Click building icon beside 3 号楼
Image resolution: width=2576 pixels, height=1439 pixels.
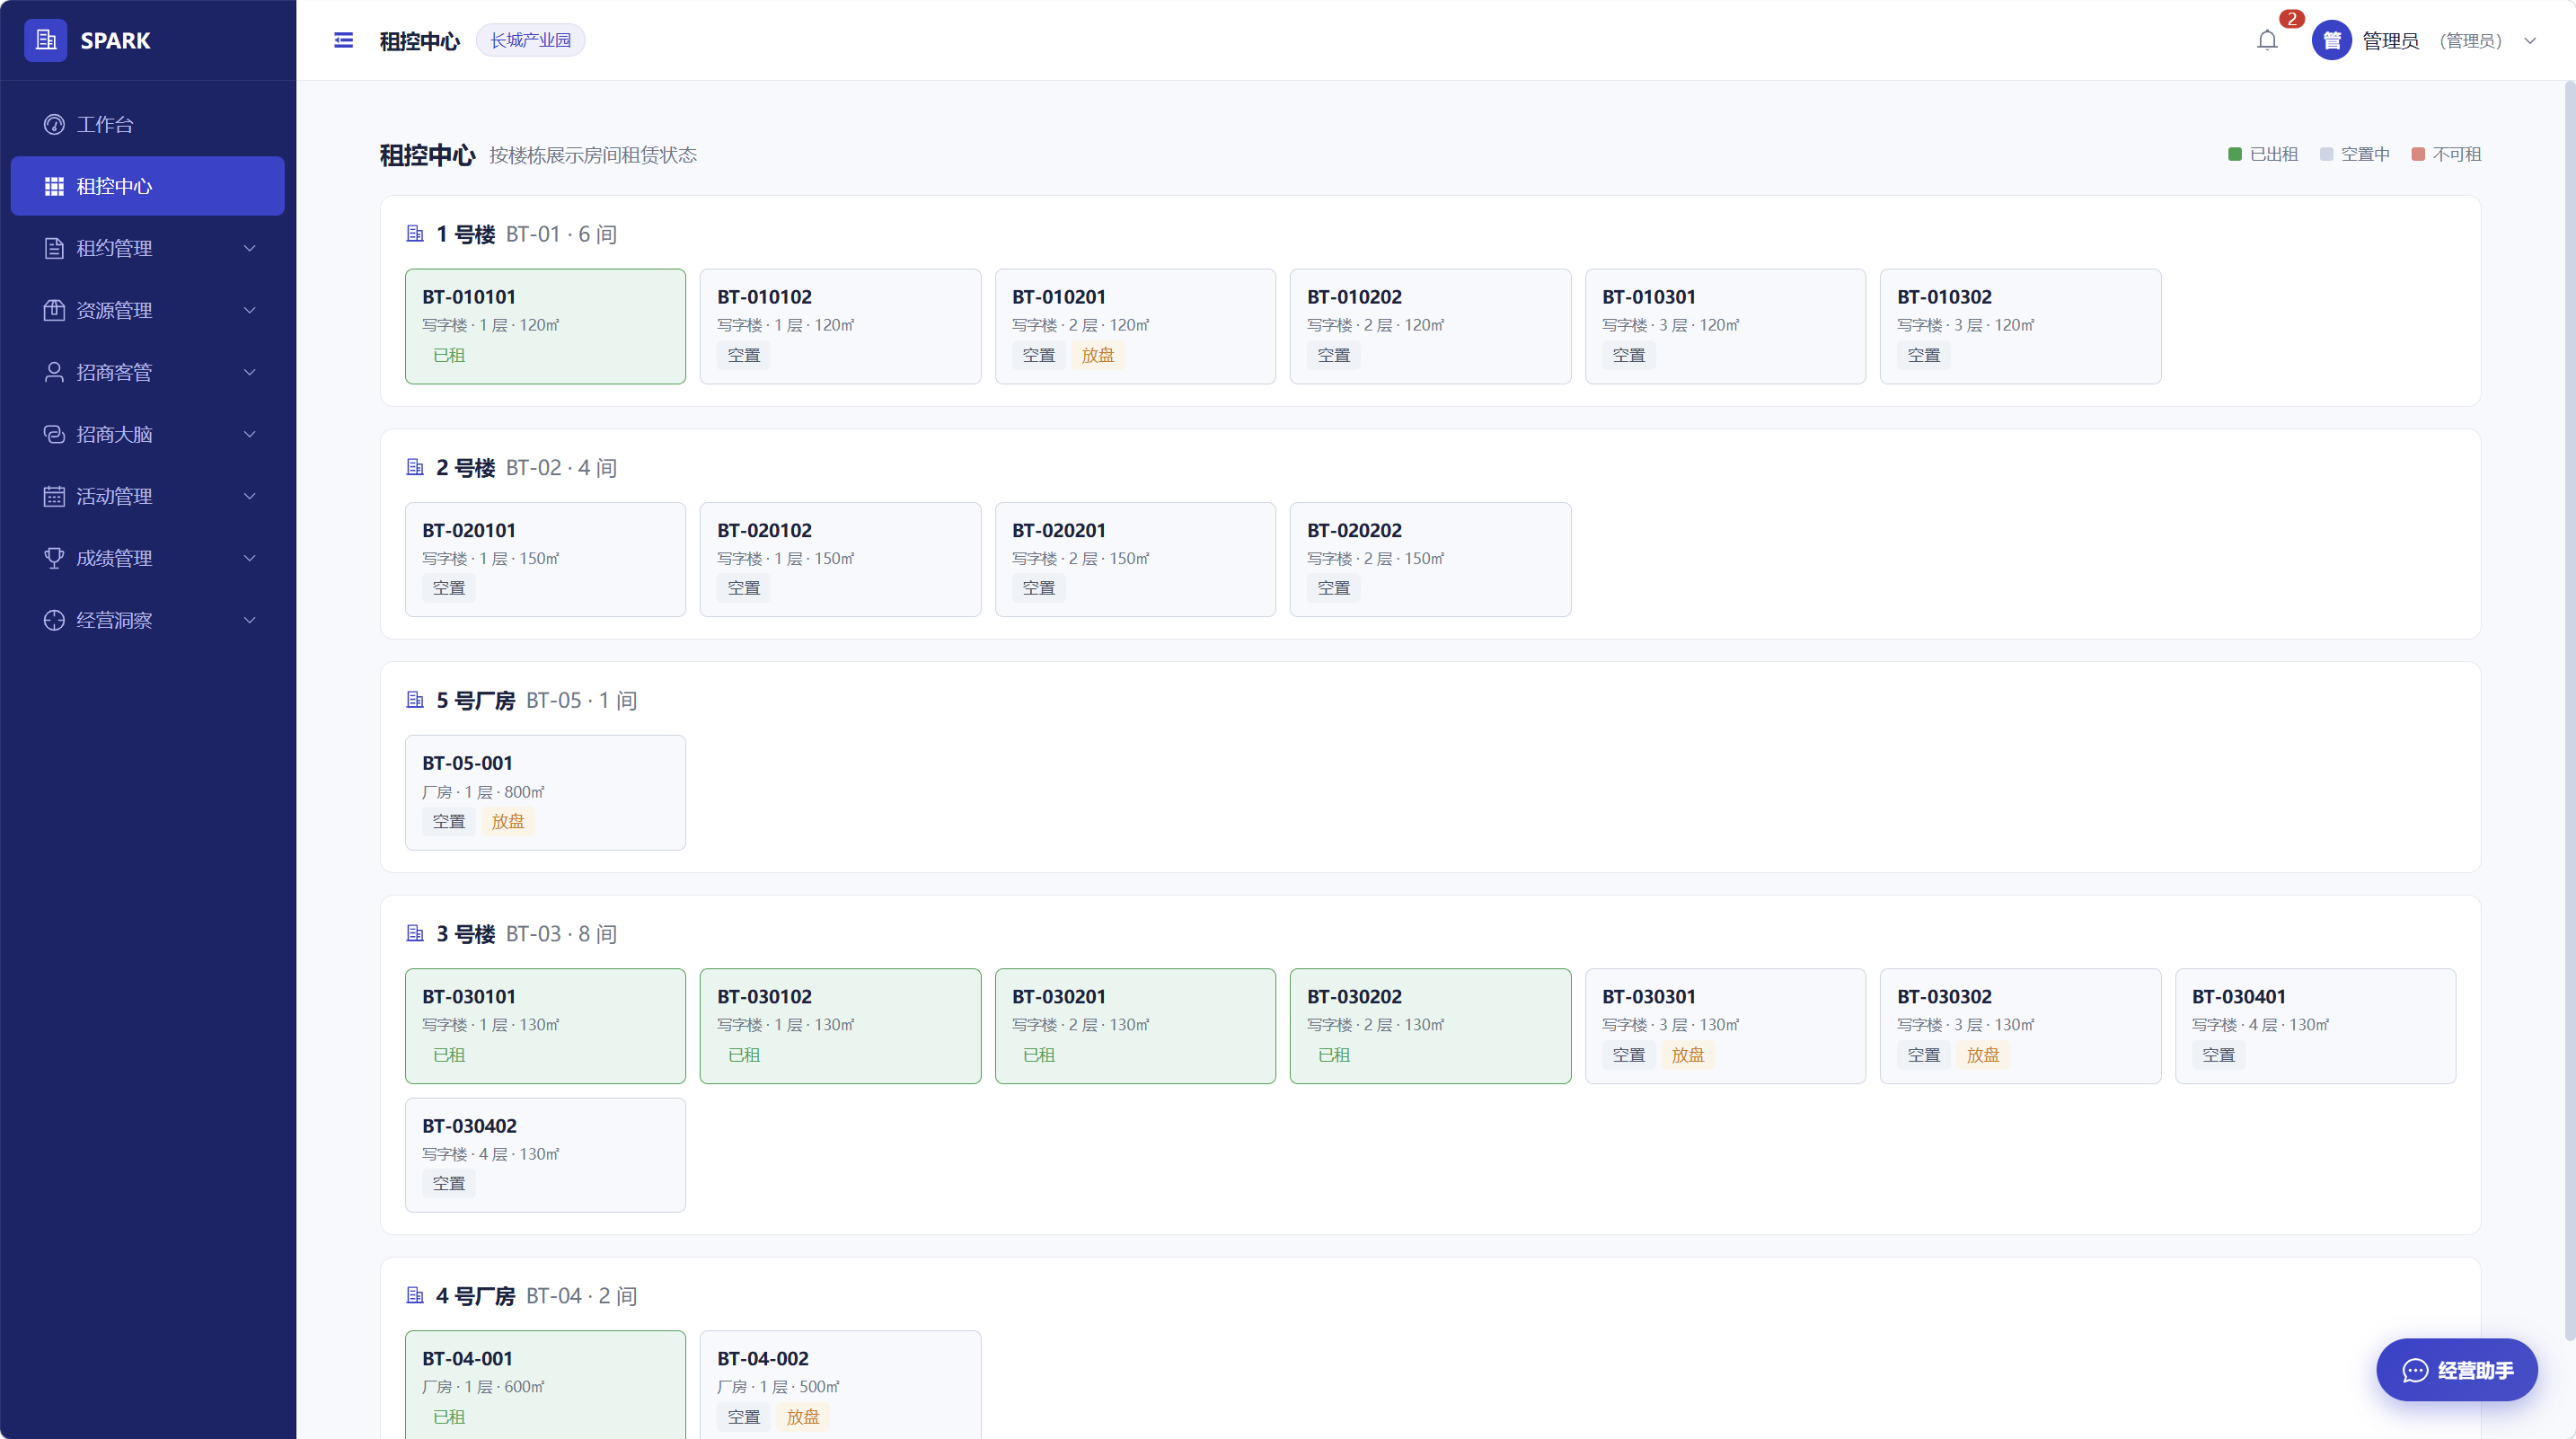pyautogui.click(x=415, y=933)
